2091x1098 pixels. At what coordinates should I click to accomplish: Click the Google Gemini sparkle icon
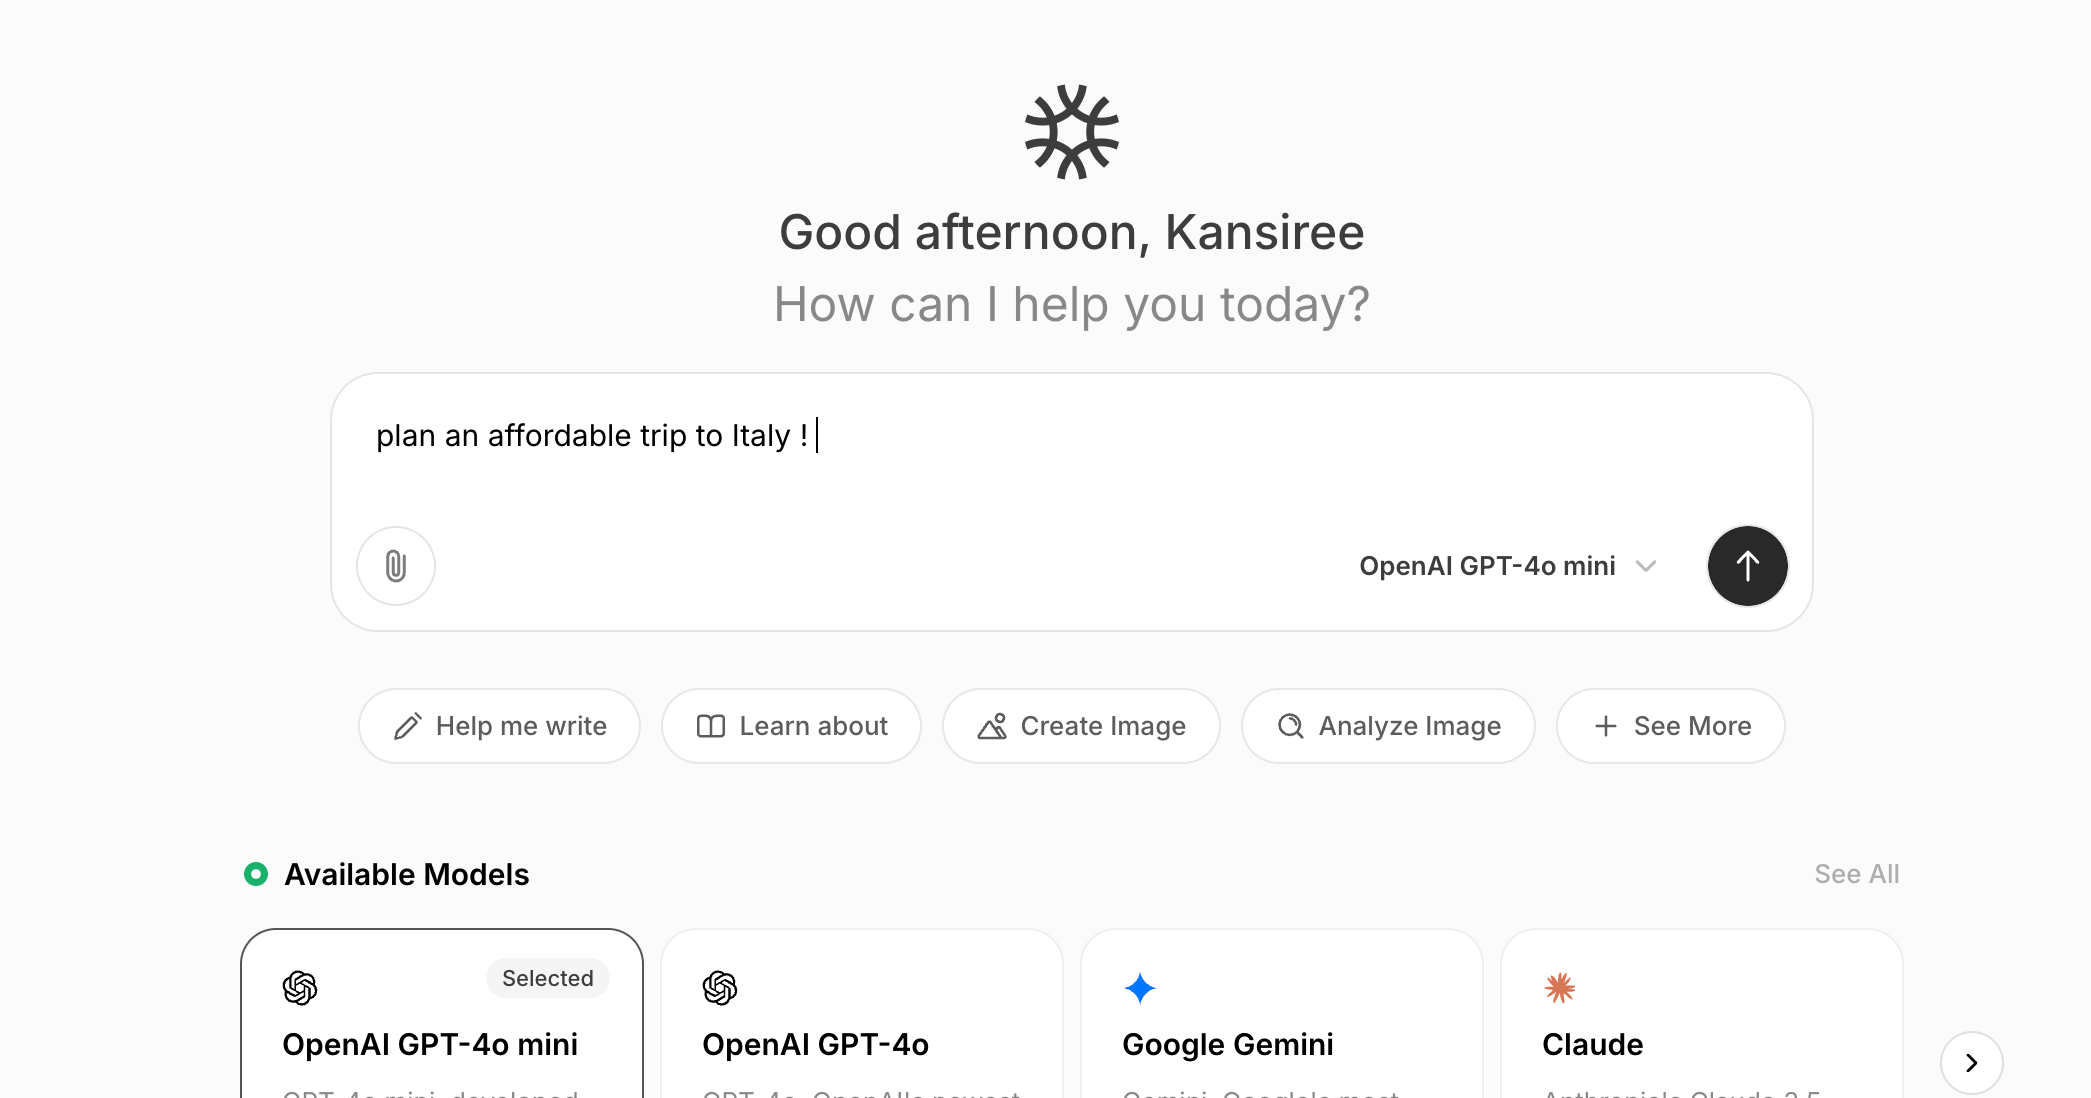click(1140, 988)
